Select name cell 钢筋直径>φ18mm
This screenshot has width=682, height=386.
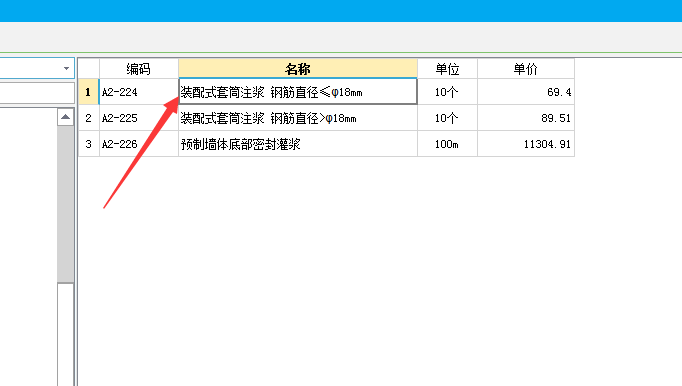coord(298,118)
